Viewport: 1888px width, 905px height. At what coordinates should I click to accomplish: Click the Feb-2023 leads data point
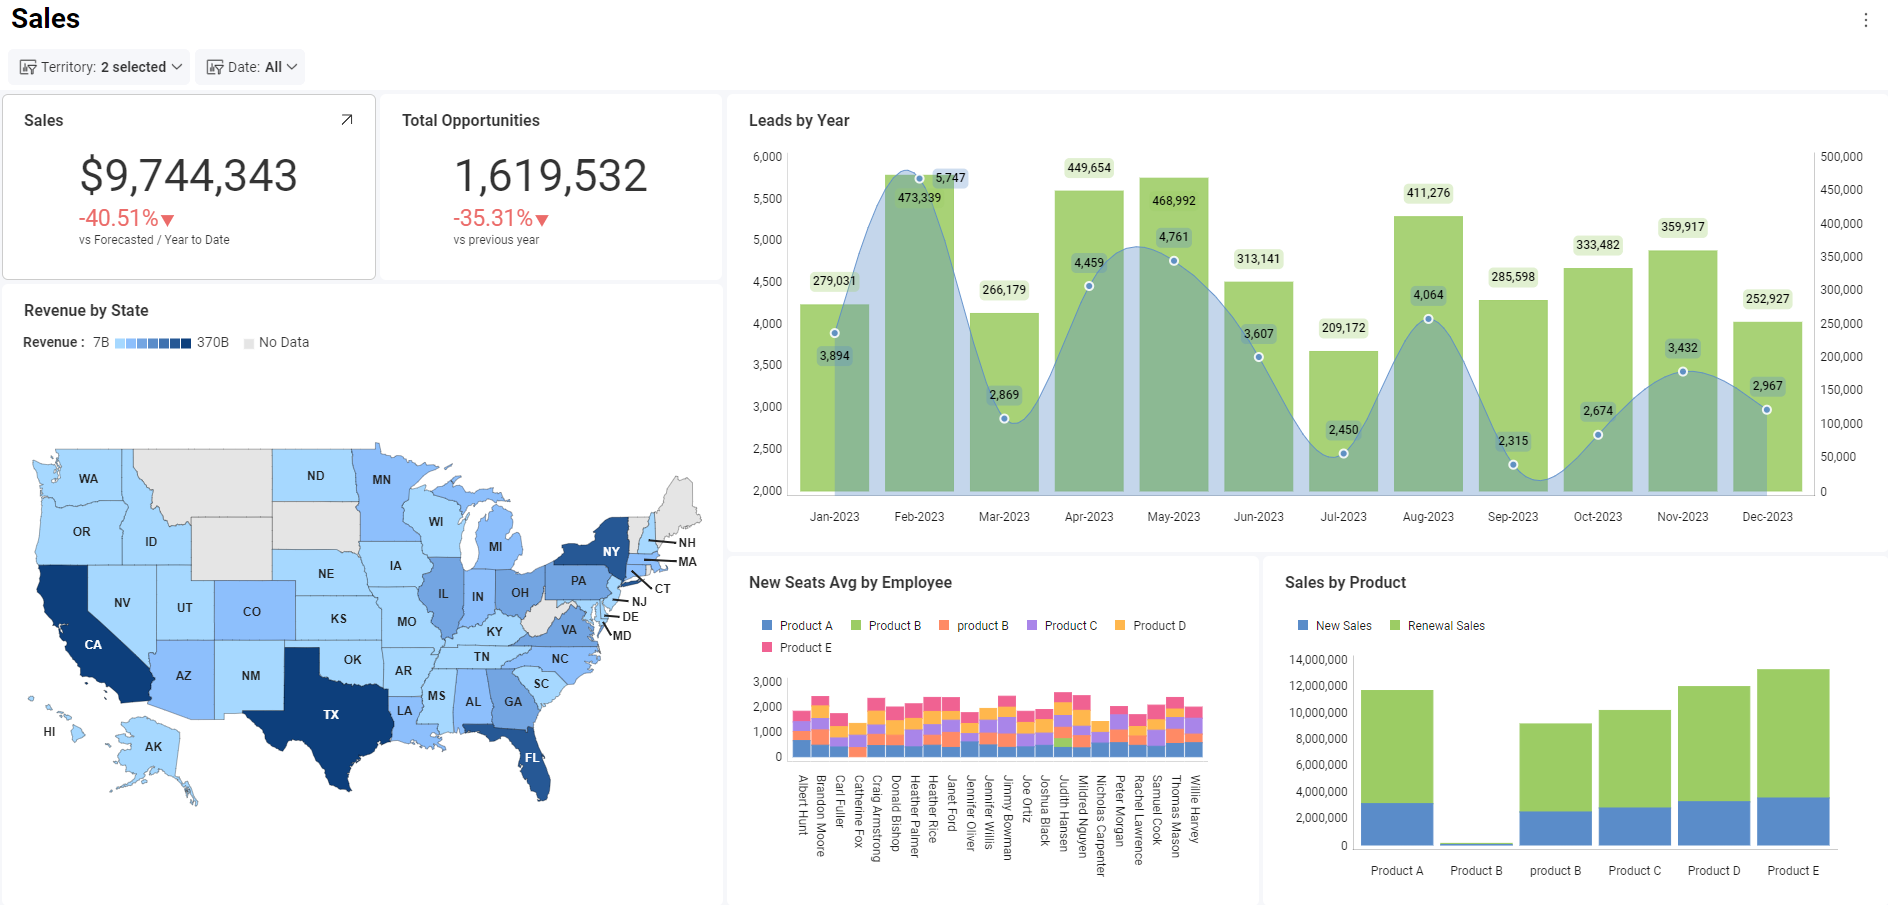tap(919, 179)
